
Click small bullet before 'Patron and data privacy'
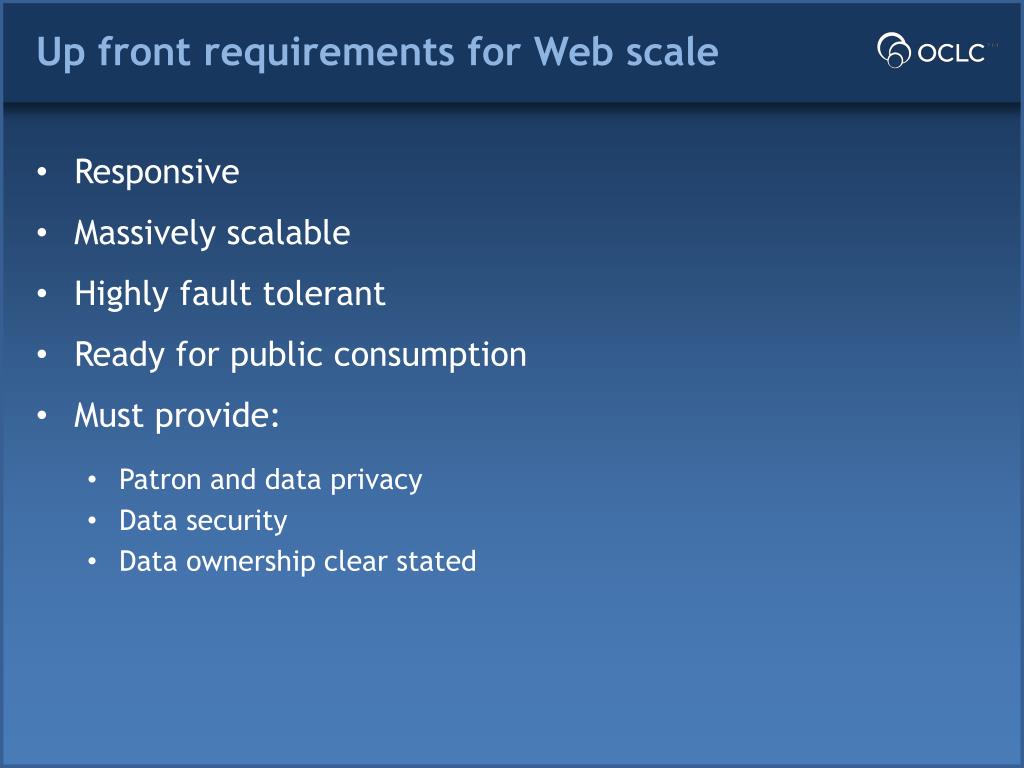point(92,480)
